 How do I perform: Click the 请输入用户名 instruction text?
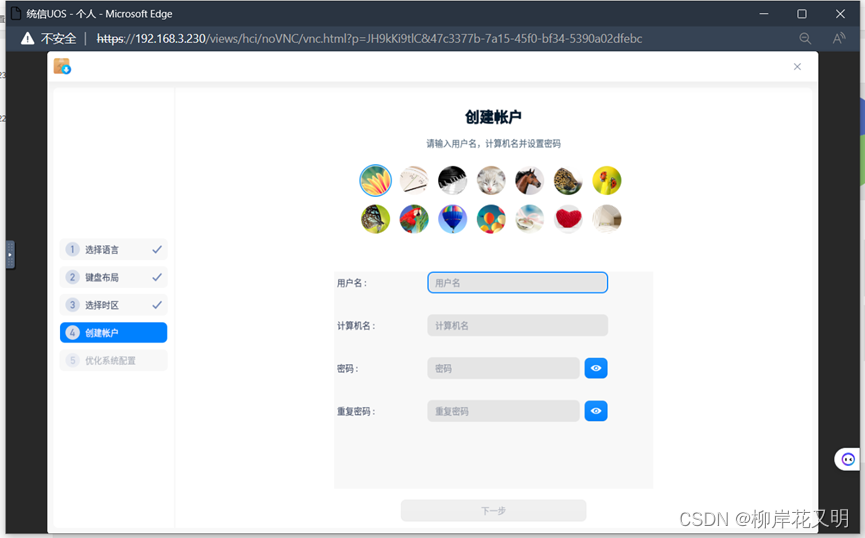(x=493, y=143)
